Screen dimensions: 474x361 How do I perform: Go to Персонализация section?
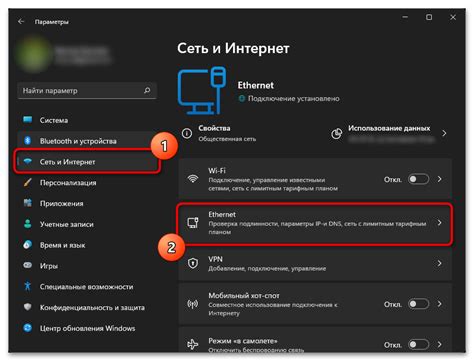87,182
